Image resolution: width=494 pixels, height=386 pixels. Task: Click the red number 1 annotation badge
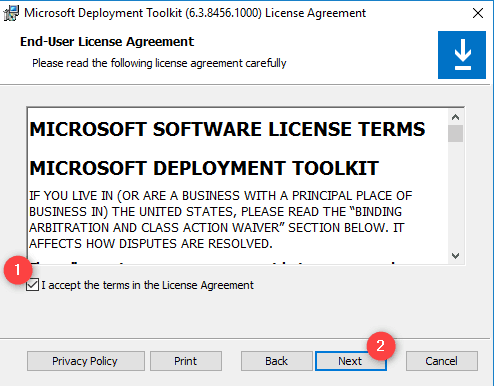coord(18,270)
